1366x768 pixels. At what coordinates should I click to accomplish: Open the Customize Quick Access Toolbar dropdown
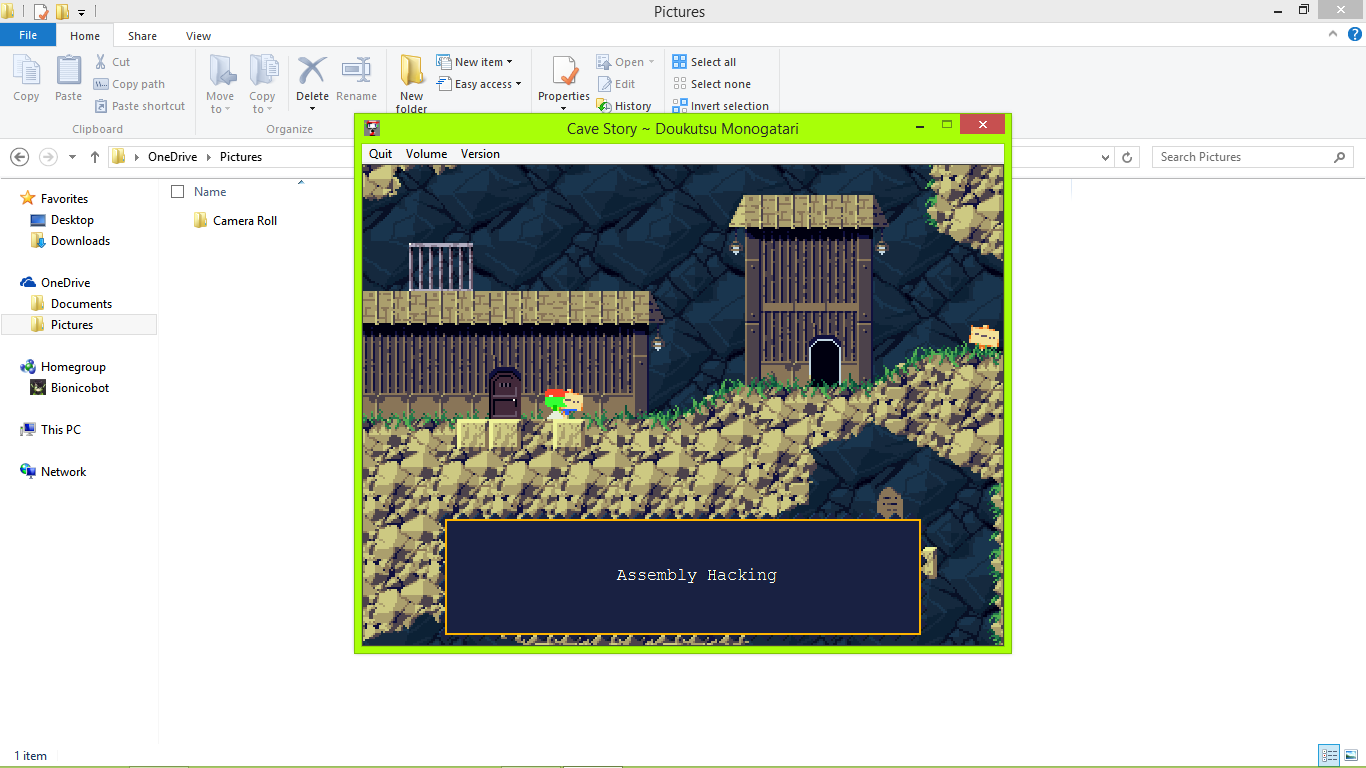(82, 13)
